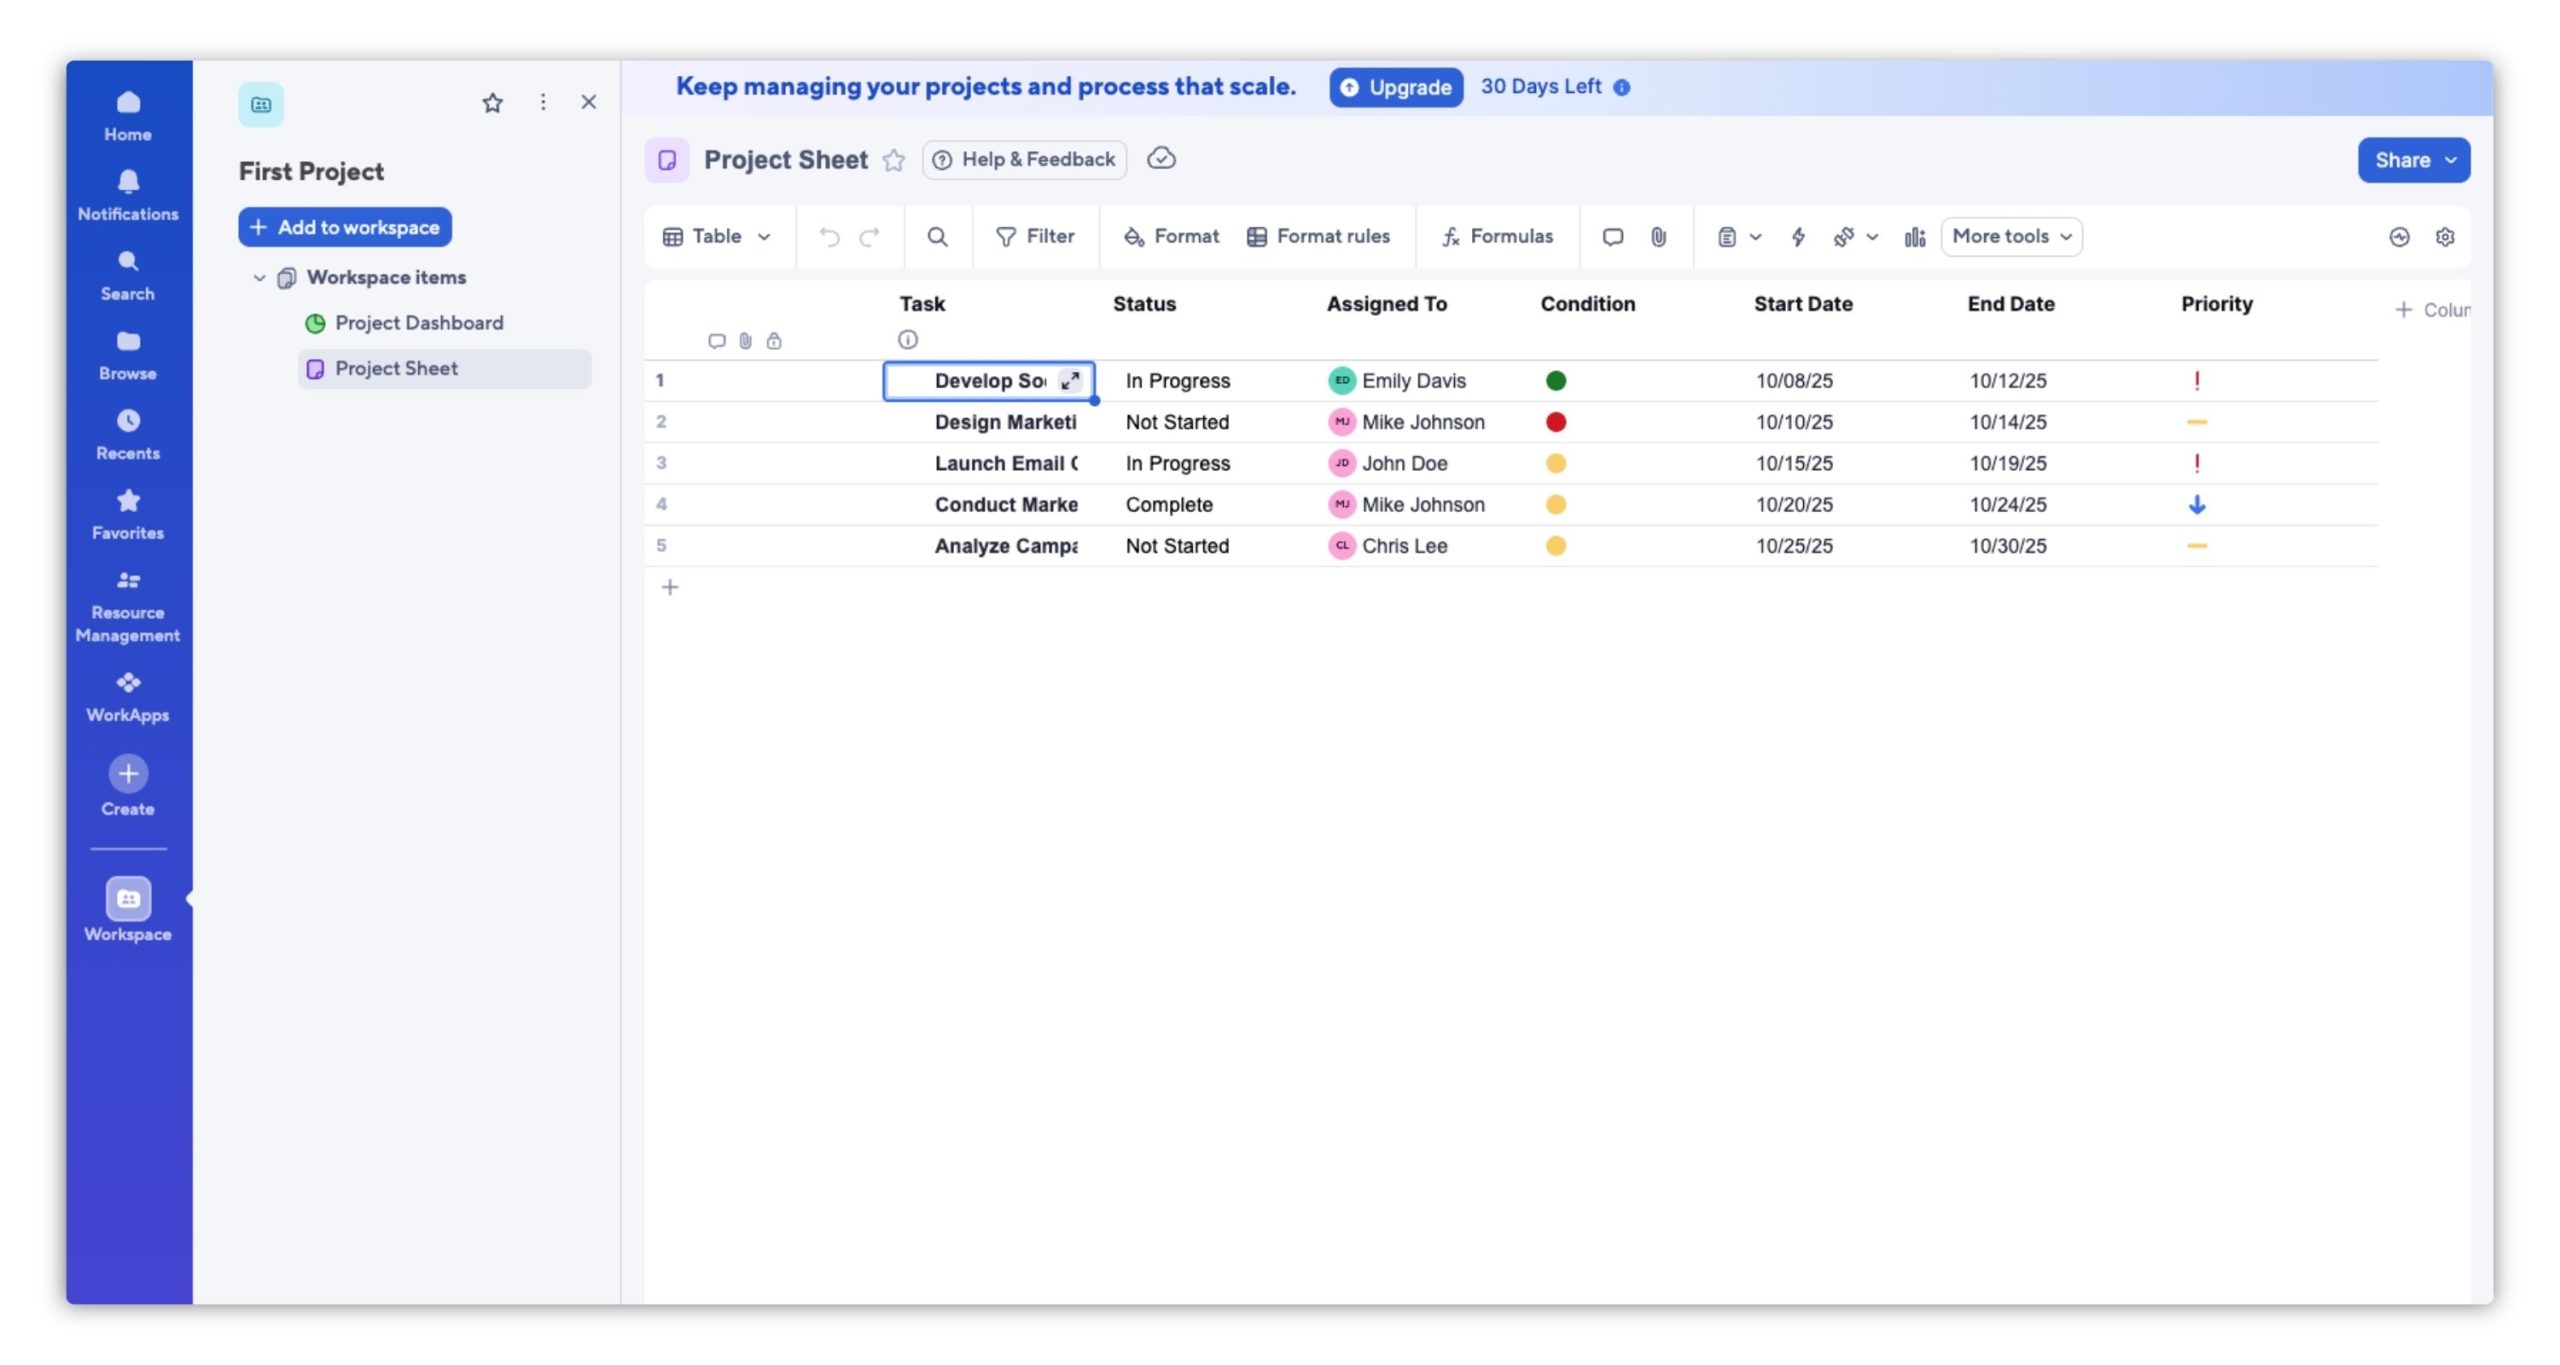2560x1365 pixels.
Task: Open the Table view dropdown
Action: [x=717, y=237]
